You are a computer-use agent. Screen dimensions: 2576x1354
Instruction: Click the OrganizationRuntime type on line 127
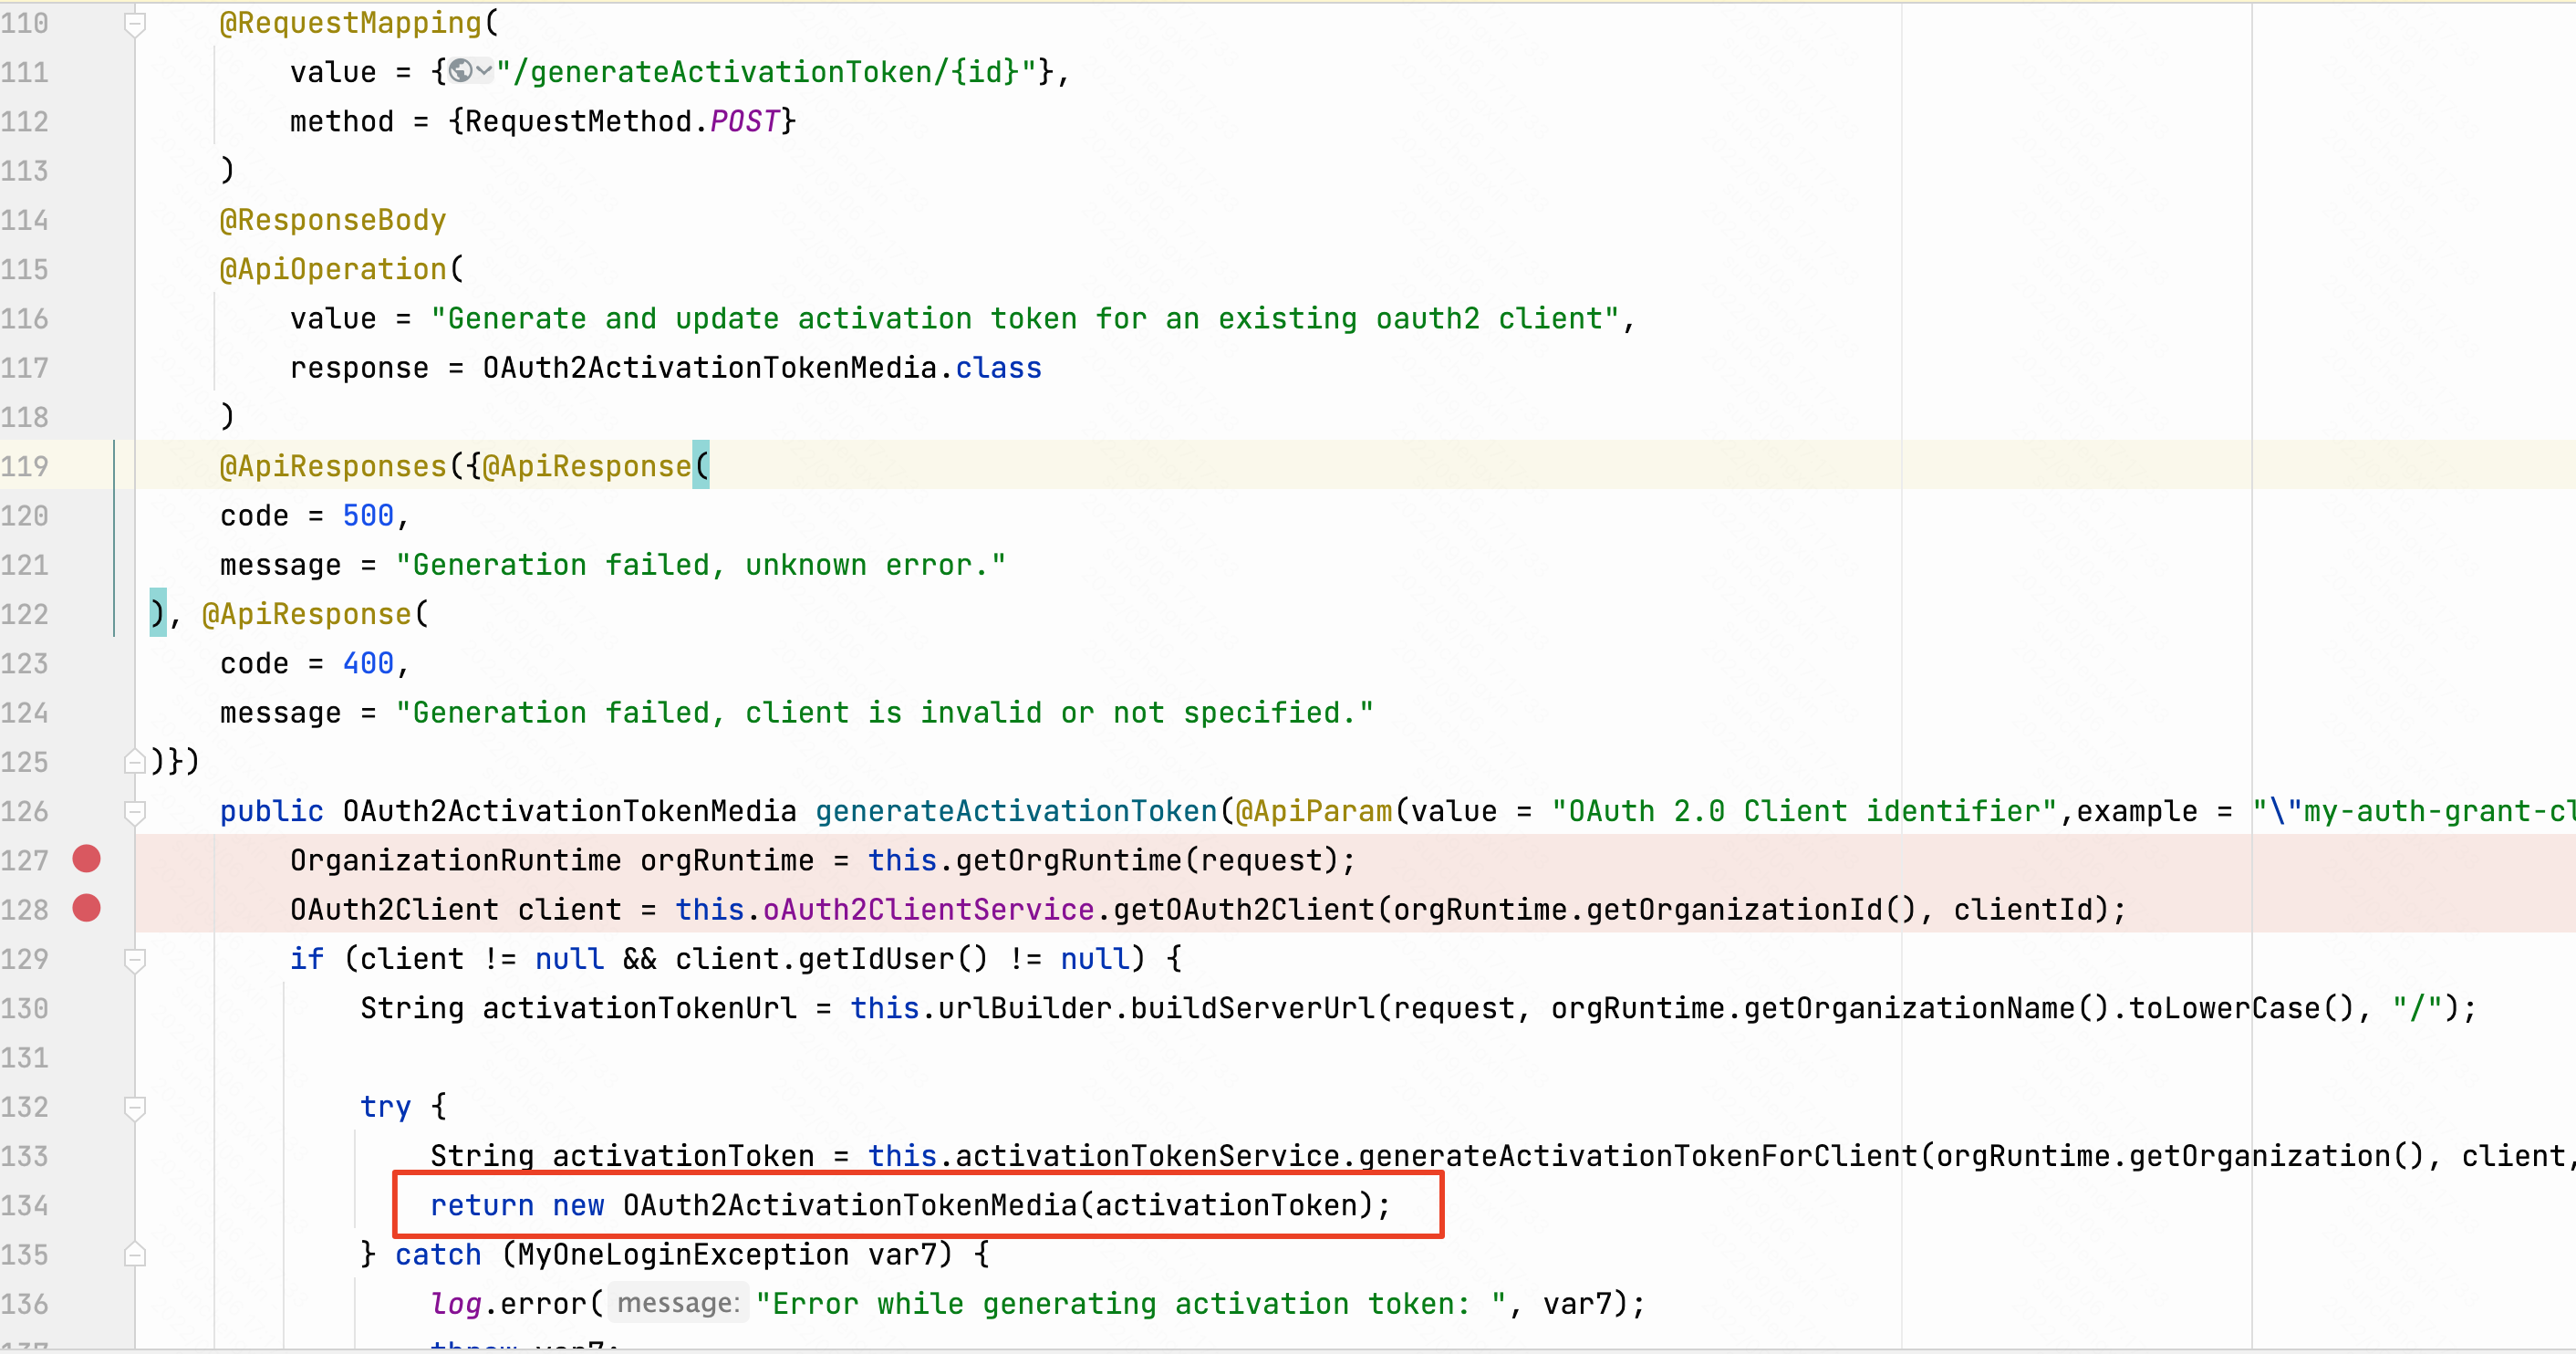click(x=456, y=860)
